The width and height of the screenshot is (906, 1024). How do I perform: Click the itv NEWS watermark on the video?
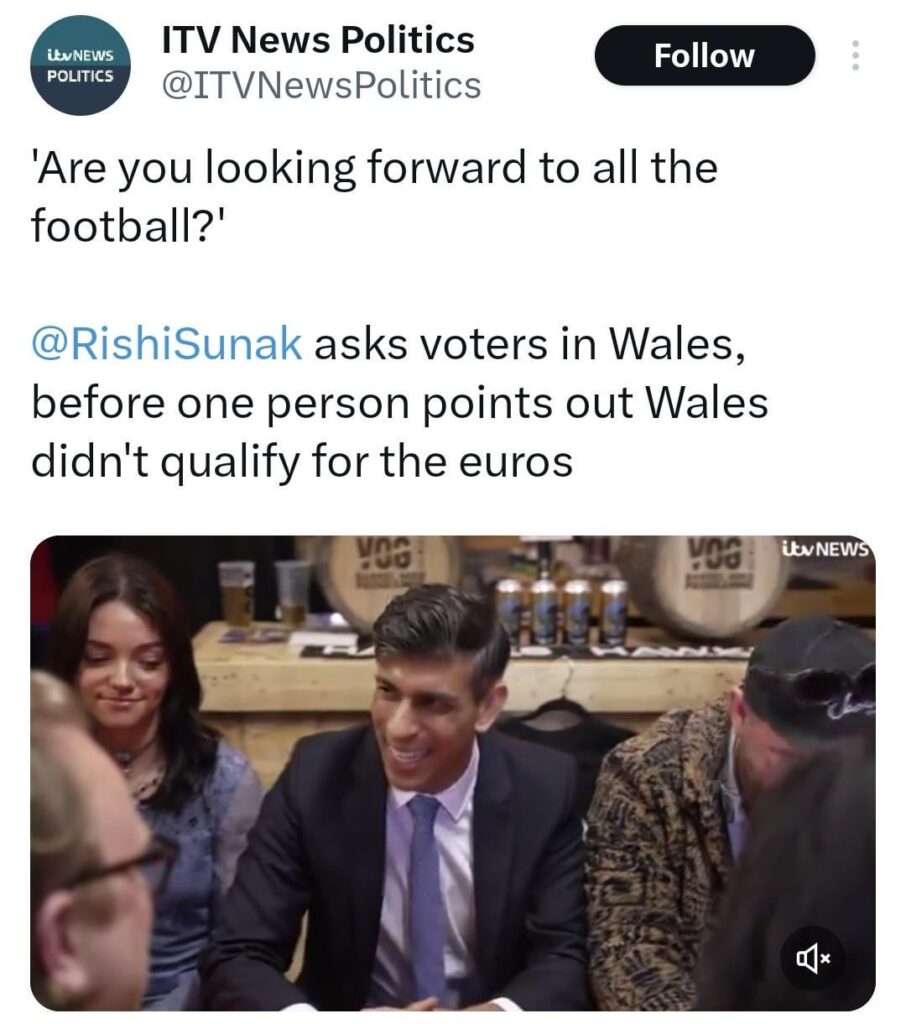point(824,550)
